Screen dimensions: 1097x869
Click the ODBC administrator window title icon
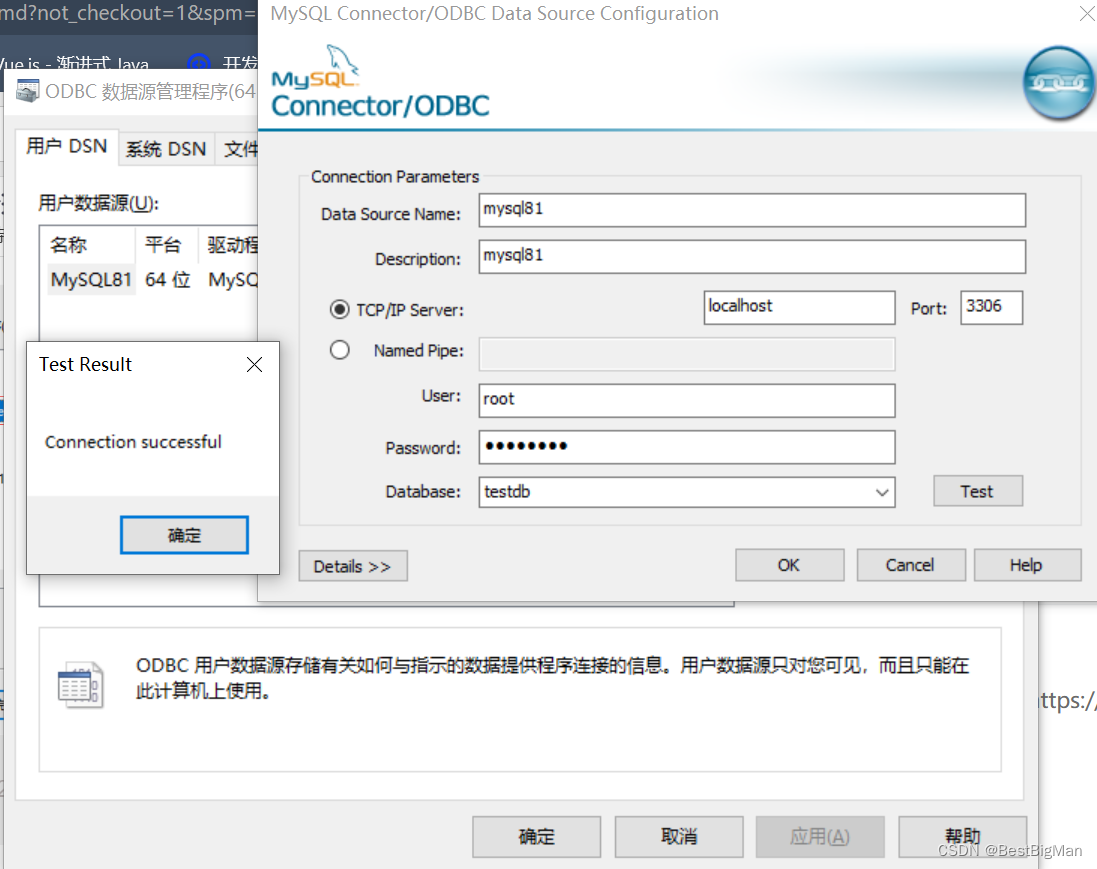(x=27, y=91)
